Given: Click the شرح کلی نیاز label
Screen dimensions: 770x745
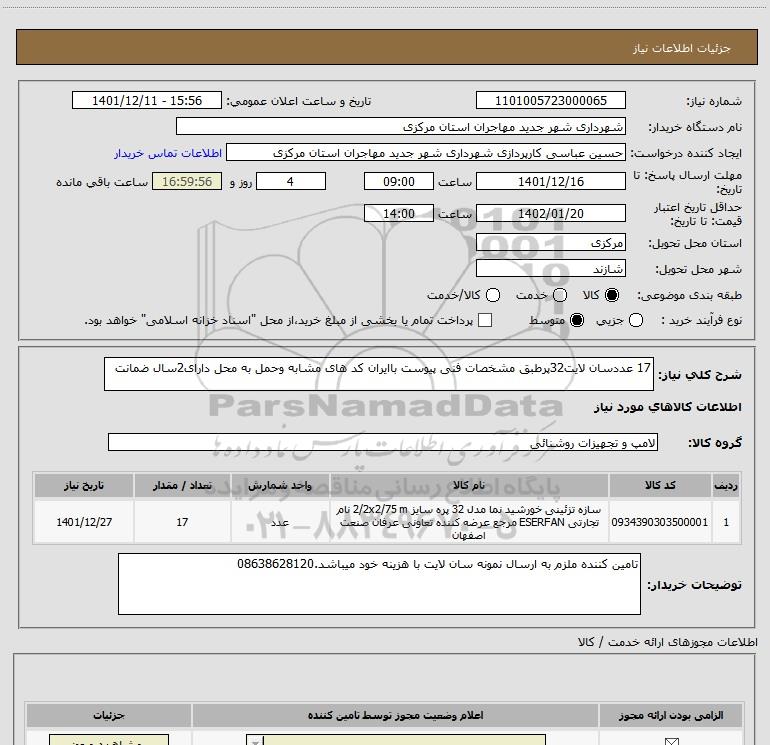Looking at the screenshot, I should pyautogui.click(x=700, y=375).
